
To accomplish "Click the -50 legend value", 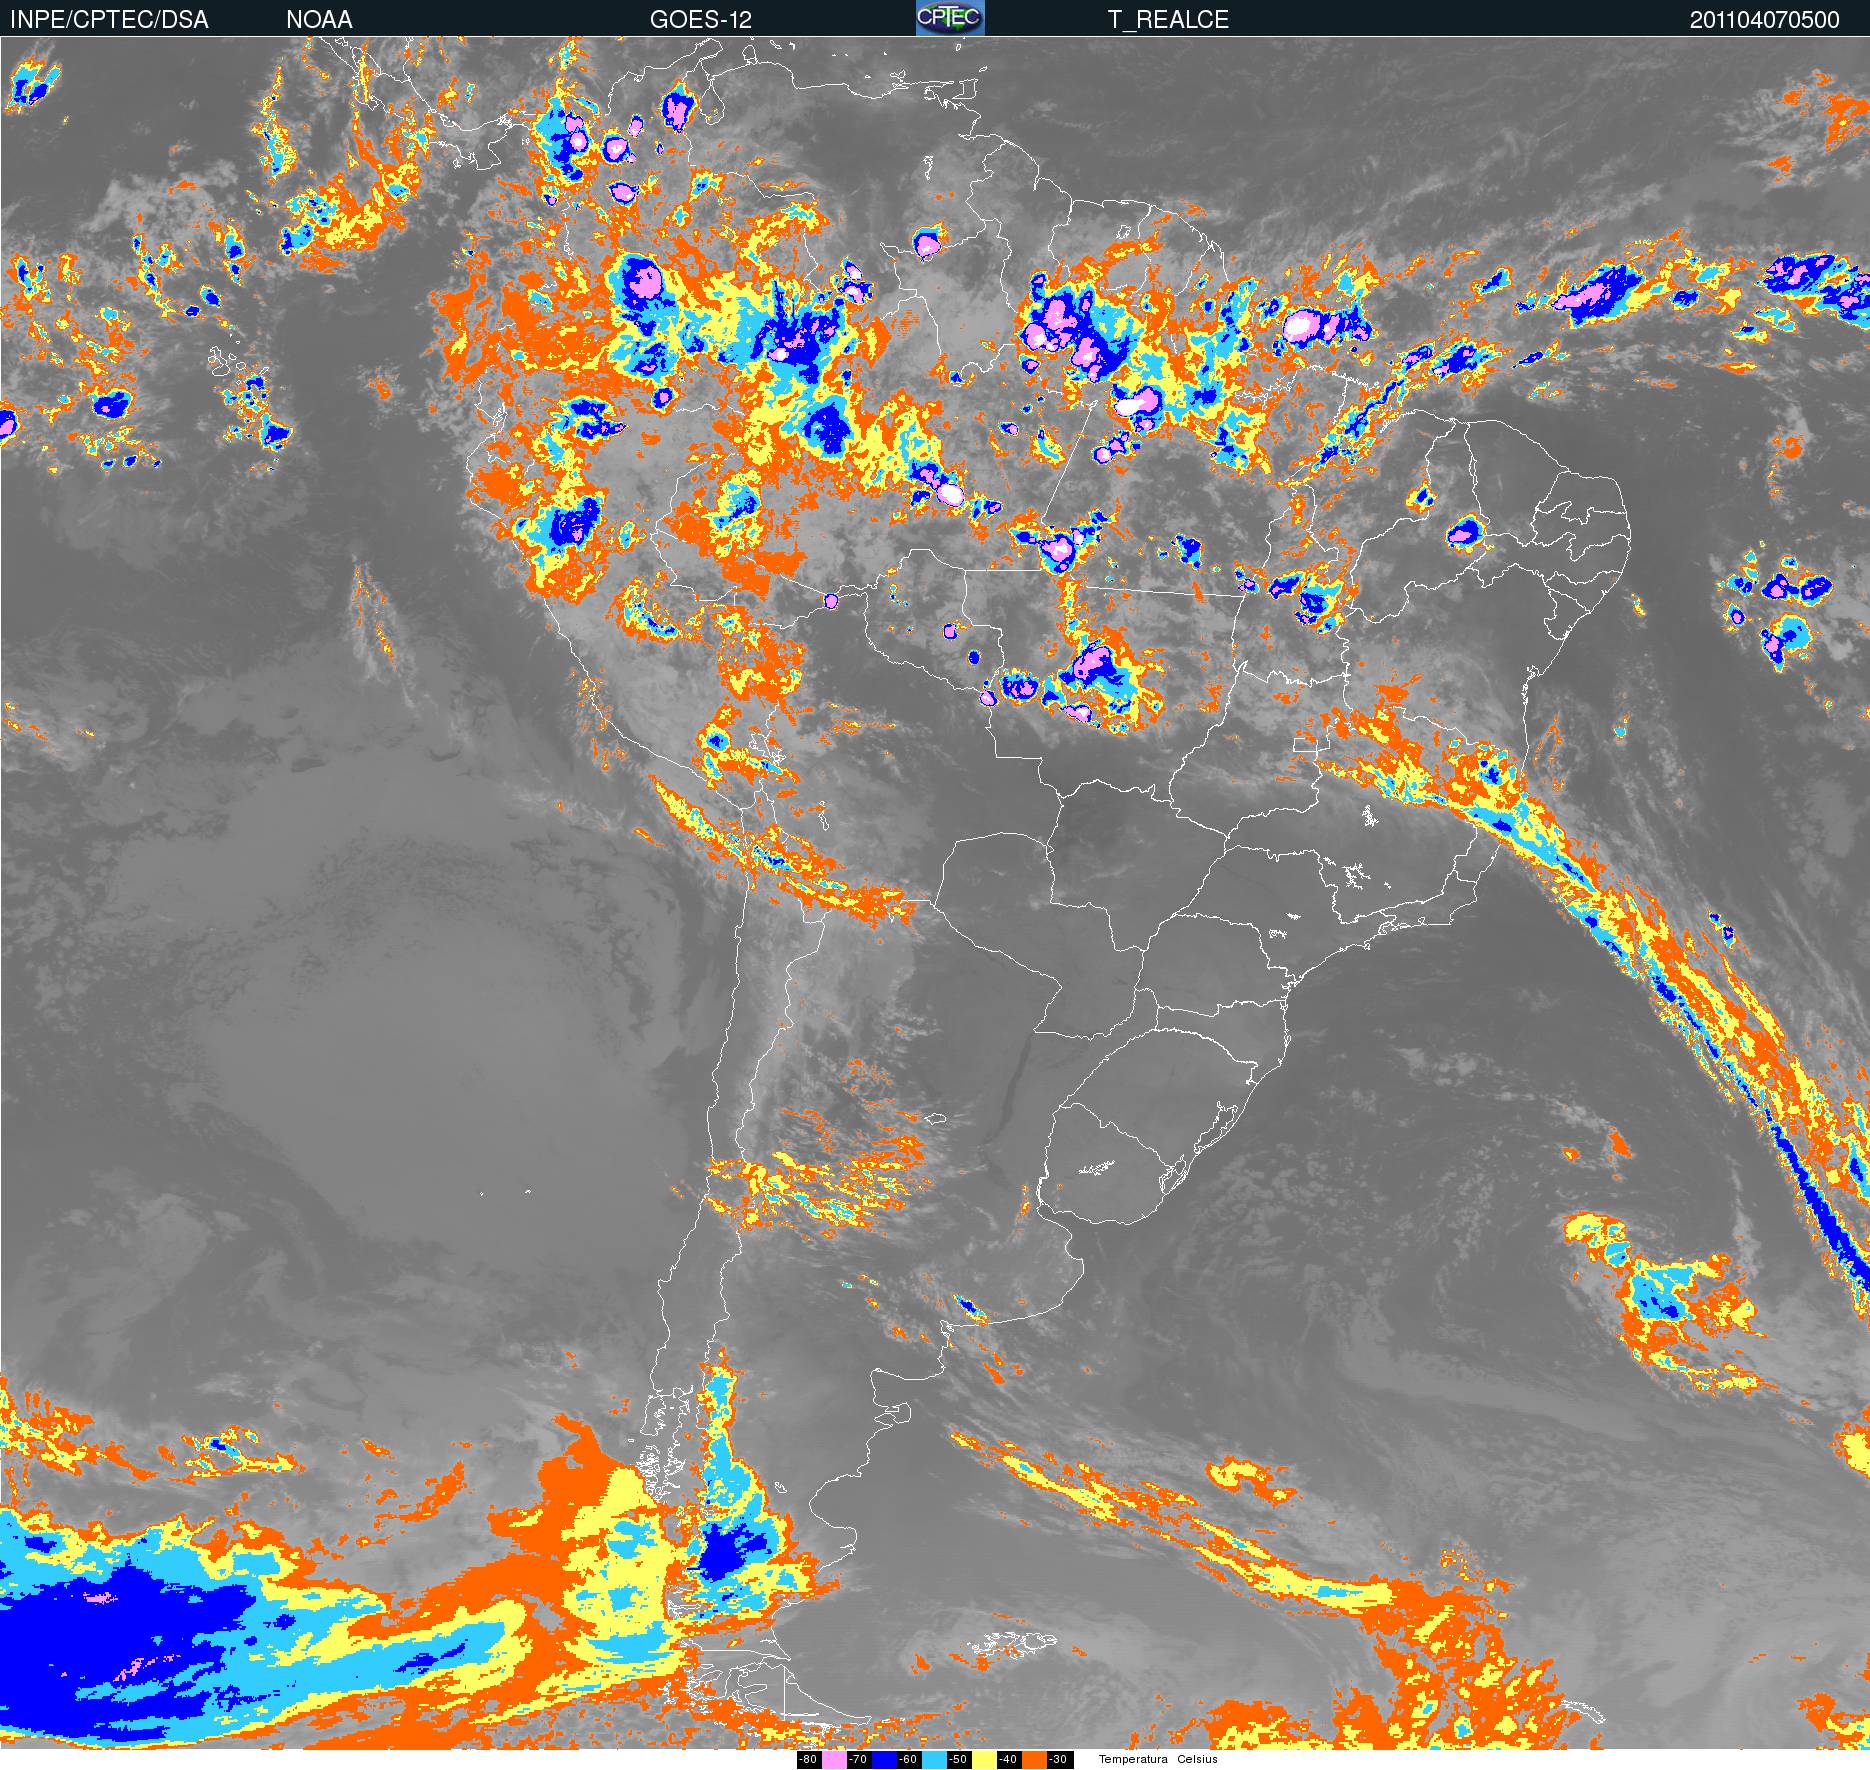I will click(x=959, y=1759).
